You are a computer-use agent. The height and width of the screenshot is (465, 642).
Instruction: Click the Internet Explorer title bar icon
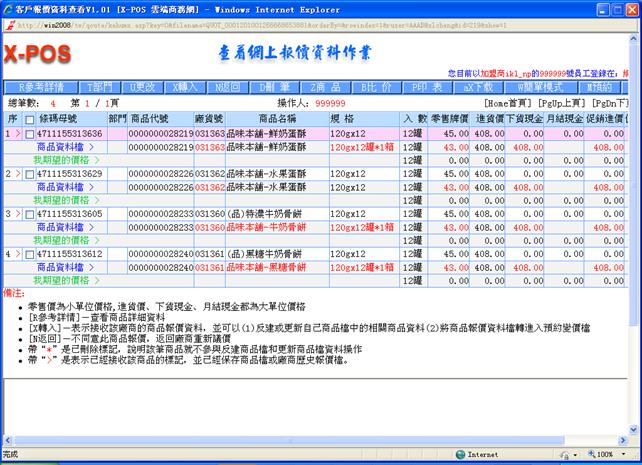pos(8,7)
